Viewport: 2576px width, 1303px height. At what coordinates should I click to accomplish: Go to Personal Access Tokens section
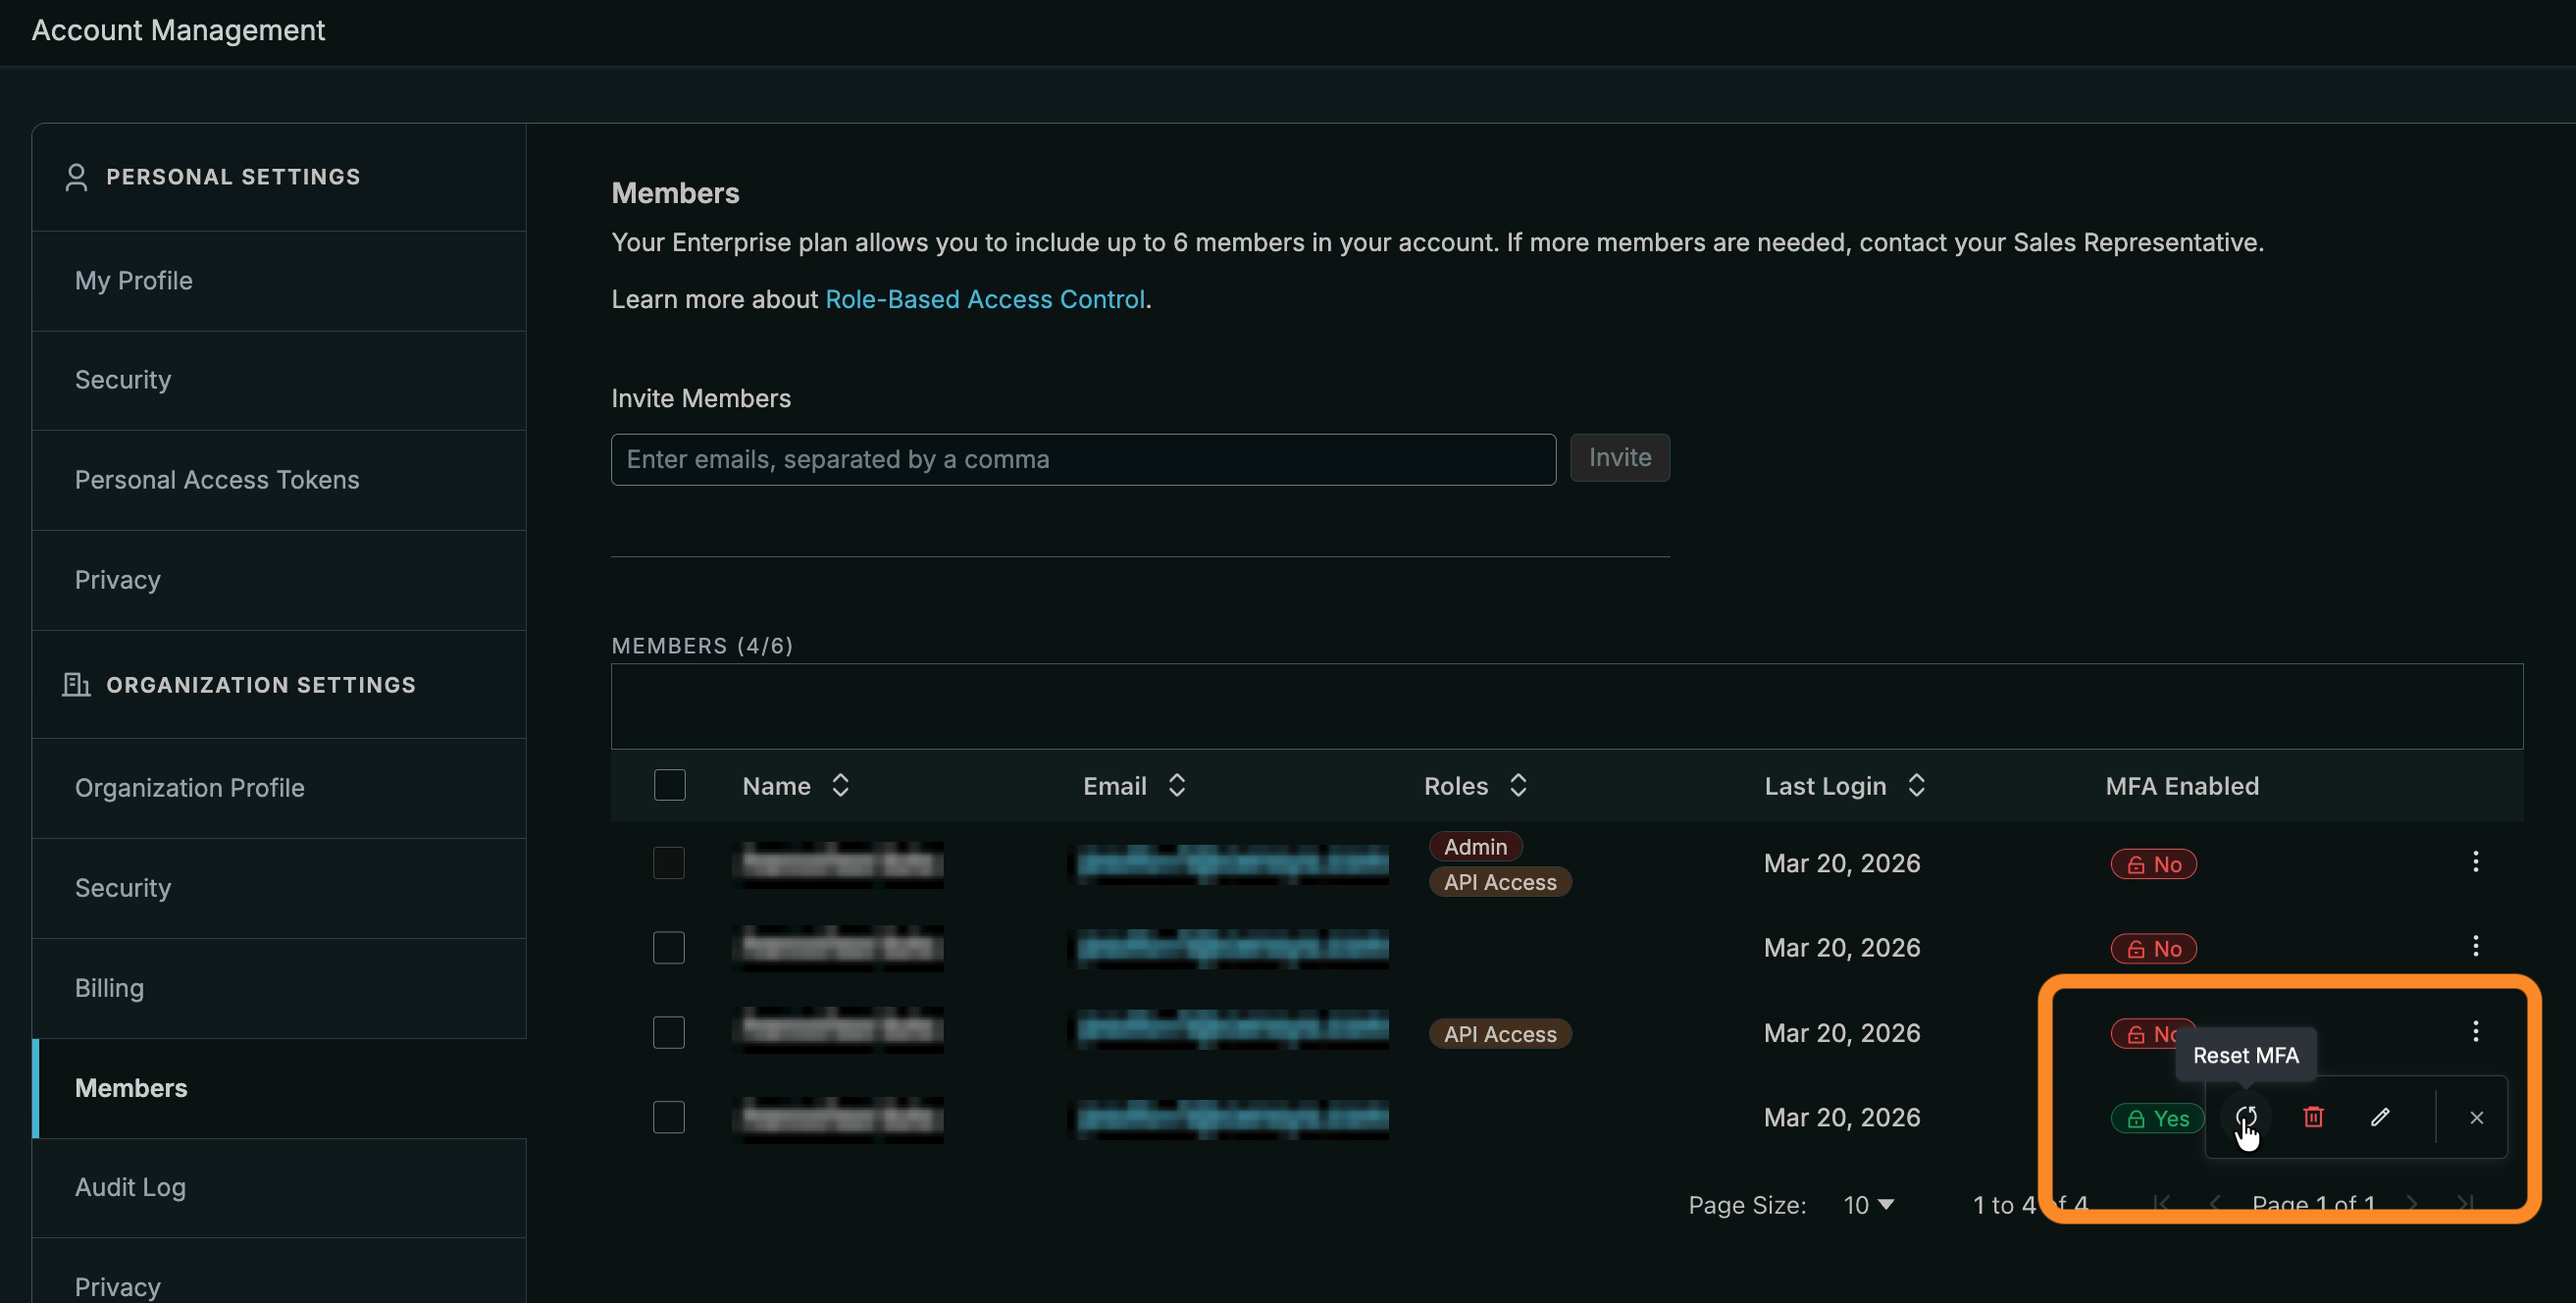pyautogui.click(x=216, y=480)
